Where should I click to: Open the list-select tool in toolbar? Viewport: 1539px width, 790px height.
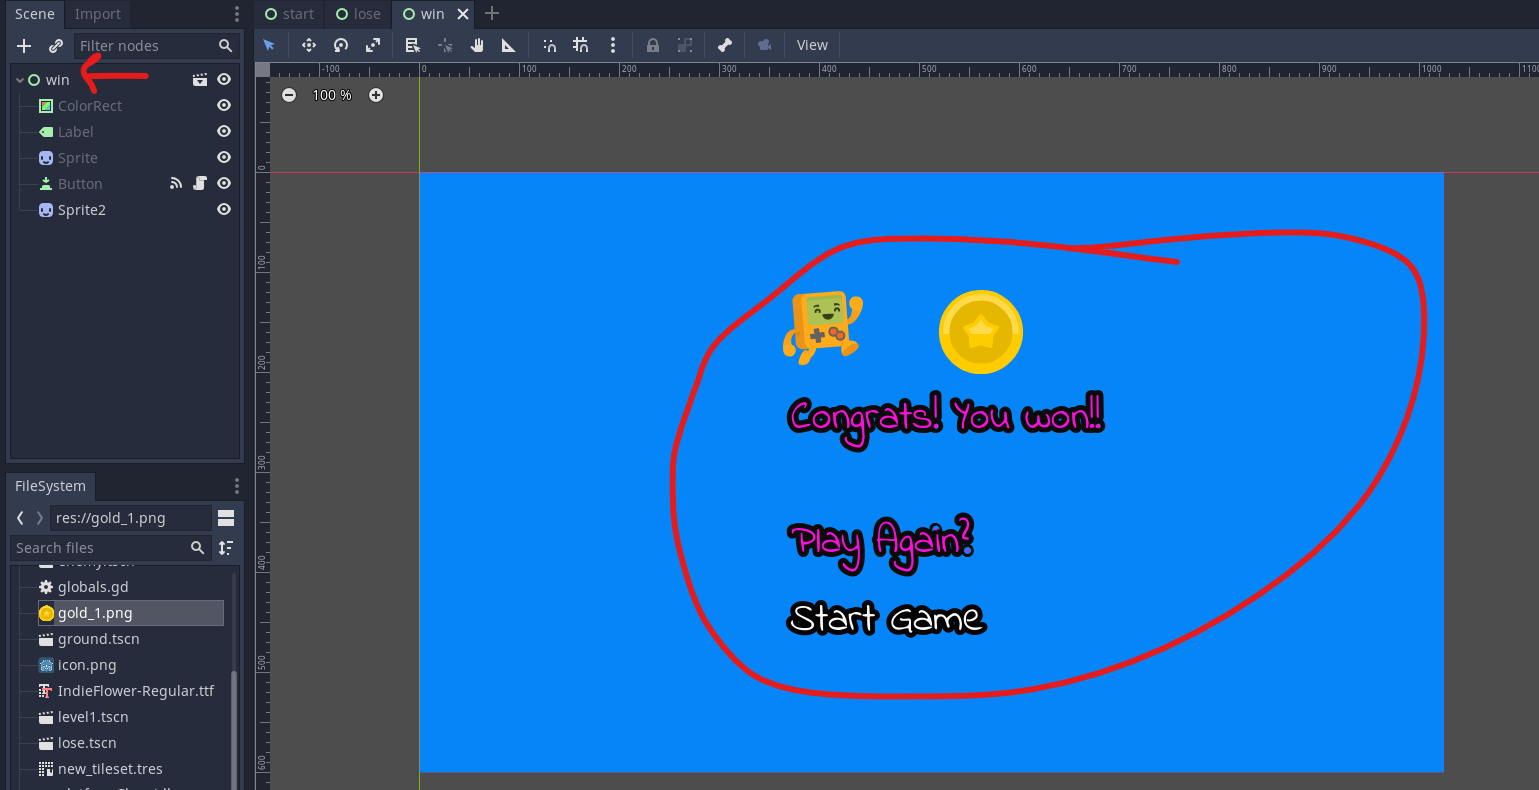[412, 45]
